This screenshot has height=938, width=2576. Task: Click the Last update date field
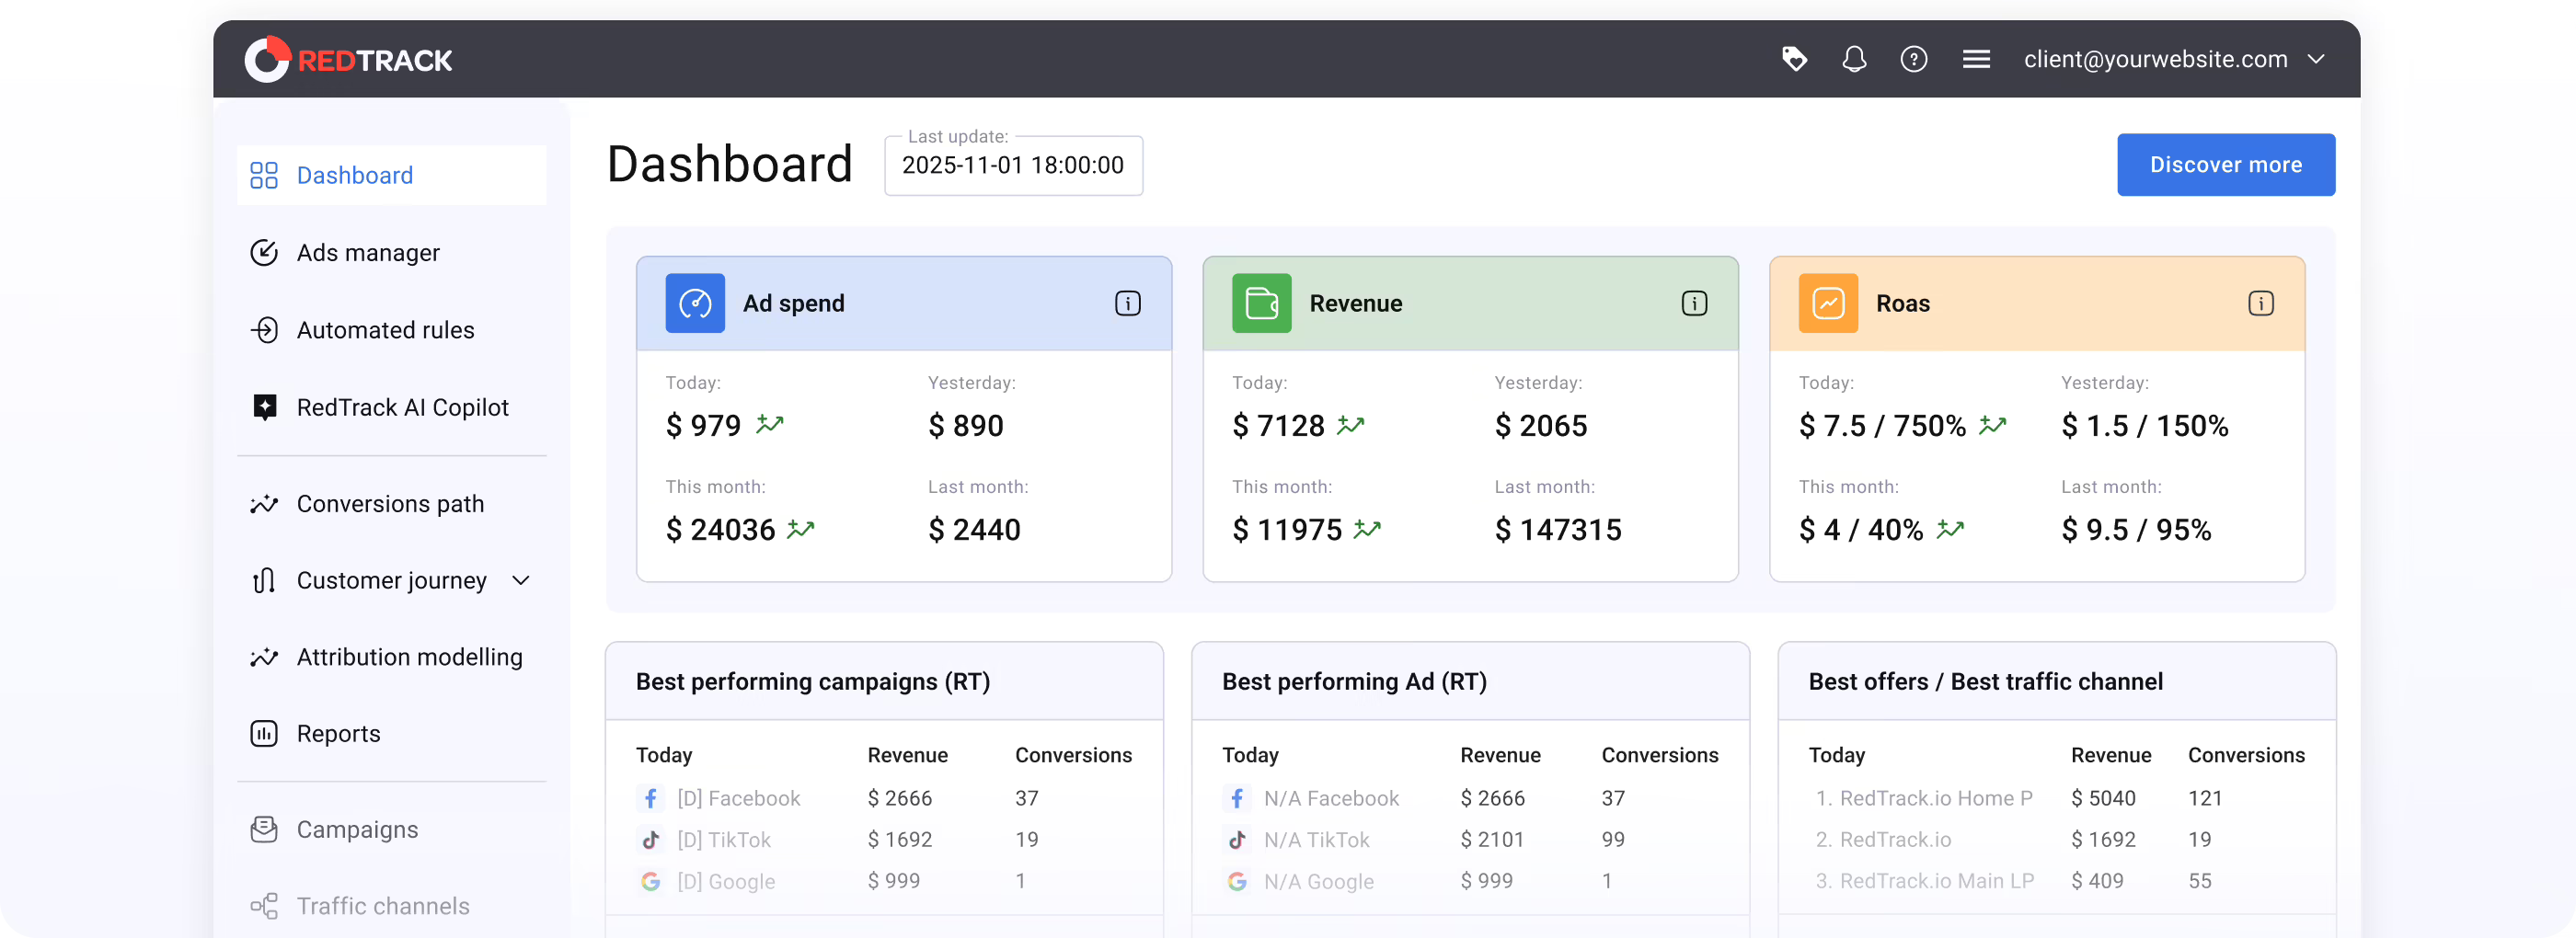click(1013, 166)
